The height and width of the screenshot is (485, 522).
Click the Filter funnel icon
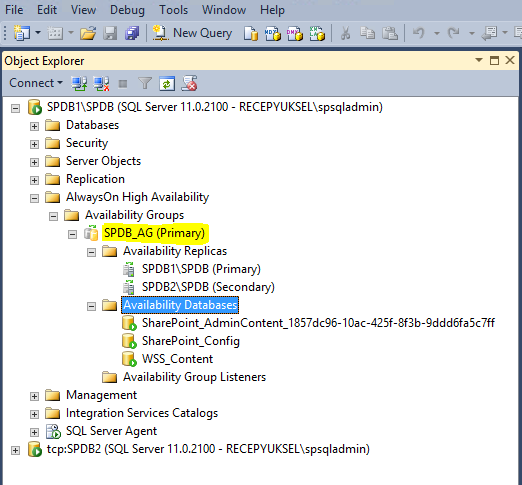tap(145, 83)
